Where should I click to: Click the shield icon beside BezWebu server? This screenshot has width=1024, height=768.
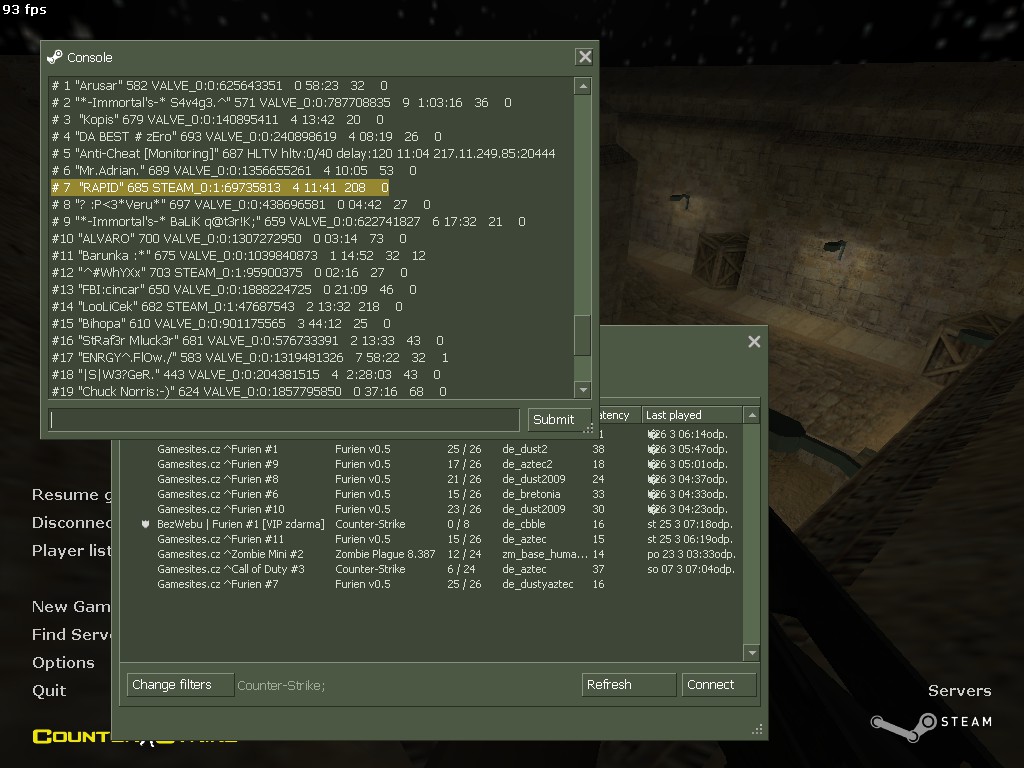point(145,524)
